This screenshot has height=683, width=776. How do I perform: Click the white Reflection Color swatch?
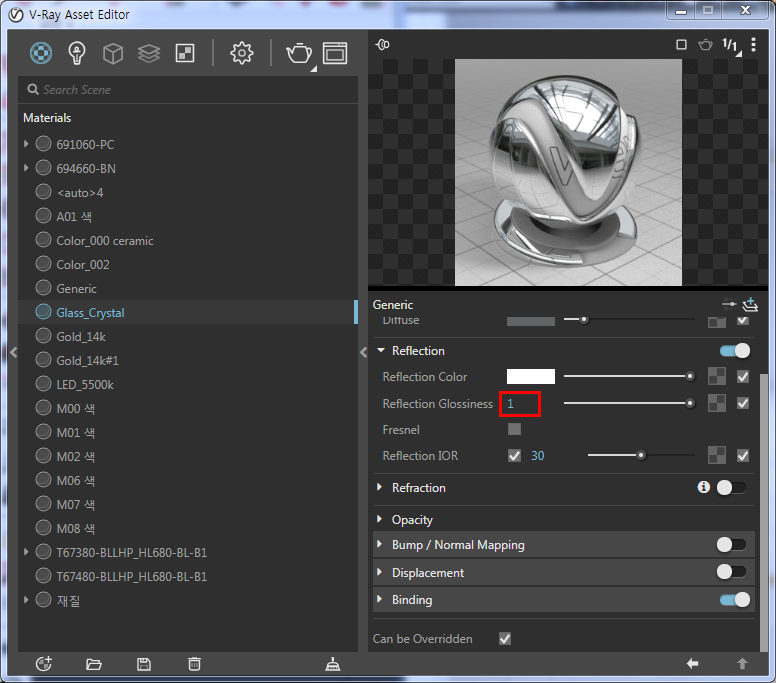(x=531, y=377)
